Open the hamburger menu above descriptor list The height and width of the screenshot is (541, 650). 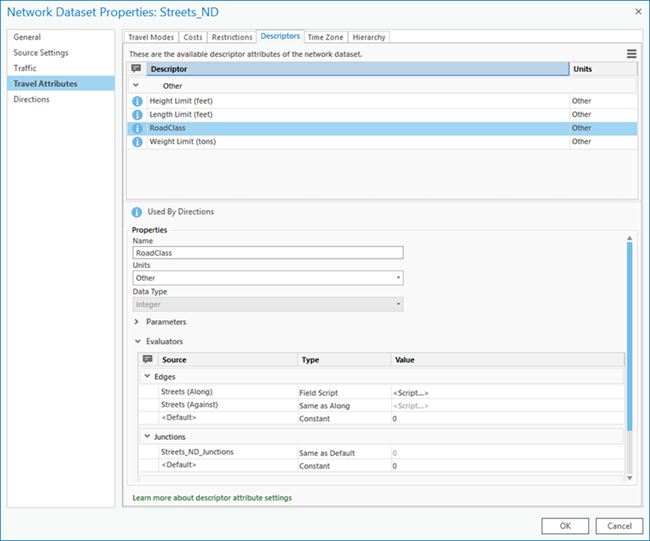point(631,54)
